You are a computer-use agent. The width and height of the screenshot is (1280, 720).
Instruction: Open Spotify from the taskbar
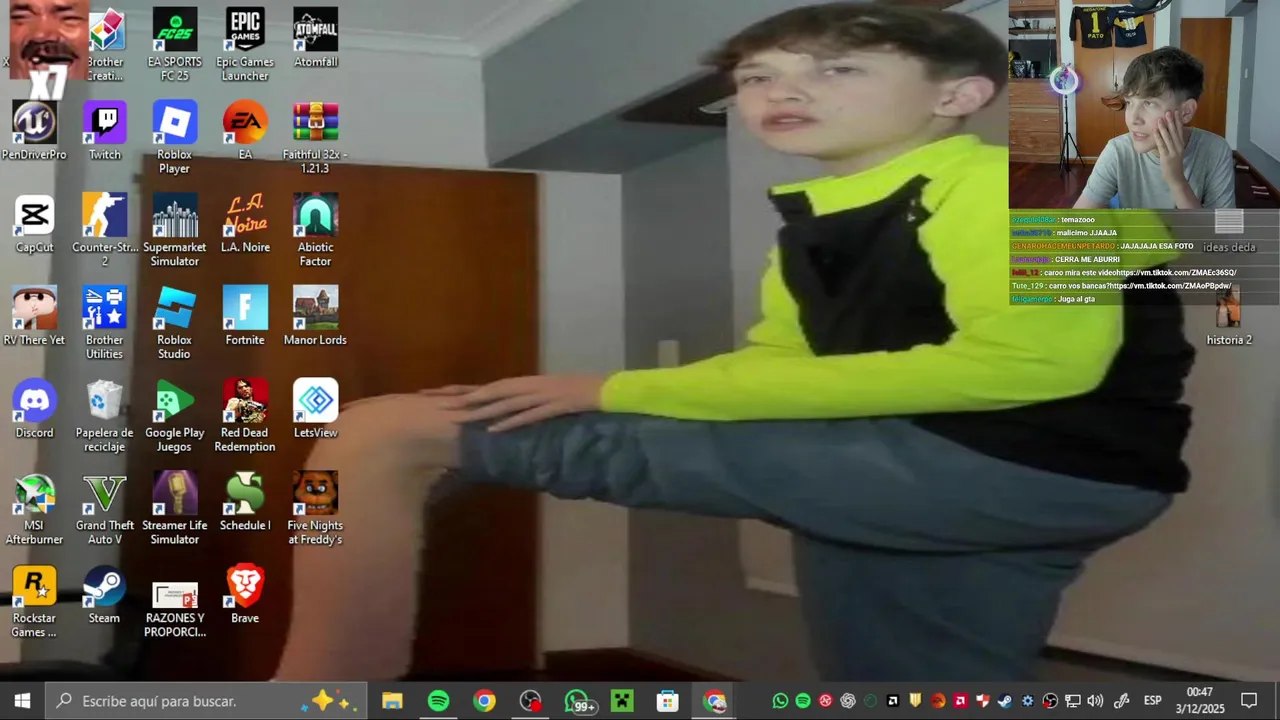pos(438,701)
